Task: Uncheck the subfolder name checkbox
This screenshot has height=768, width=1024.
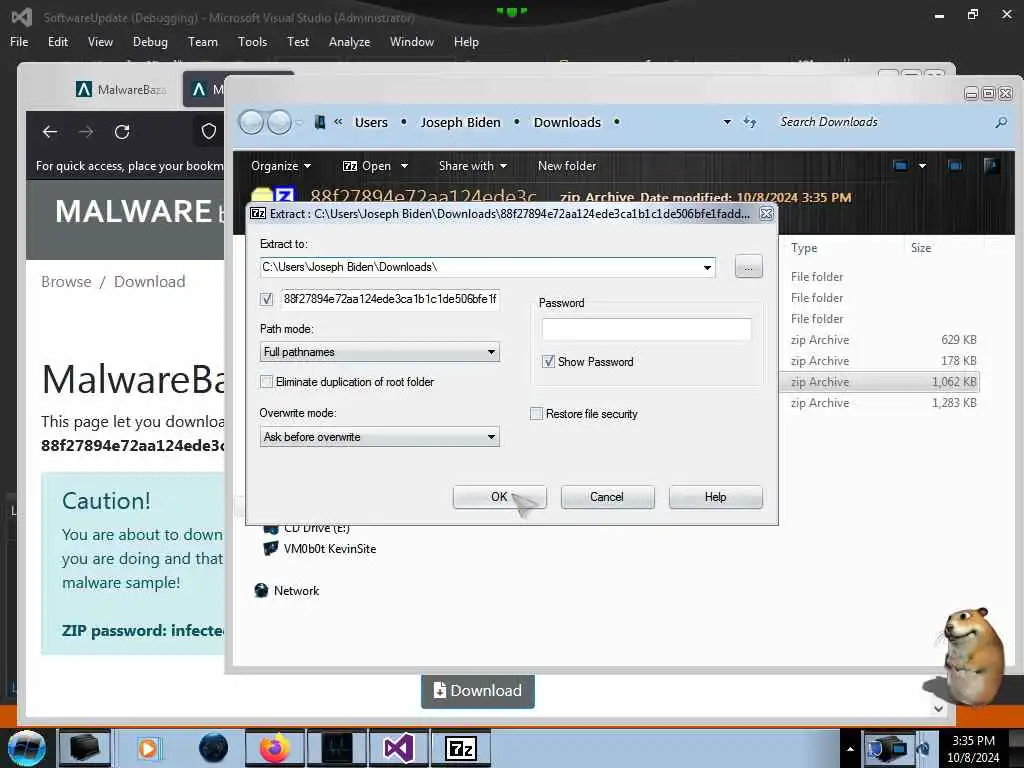Action: (266, 299)
